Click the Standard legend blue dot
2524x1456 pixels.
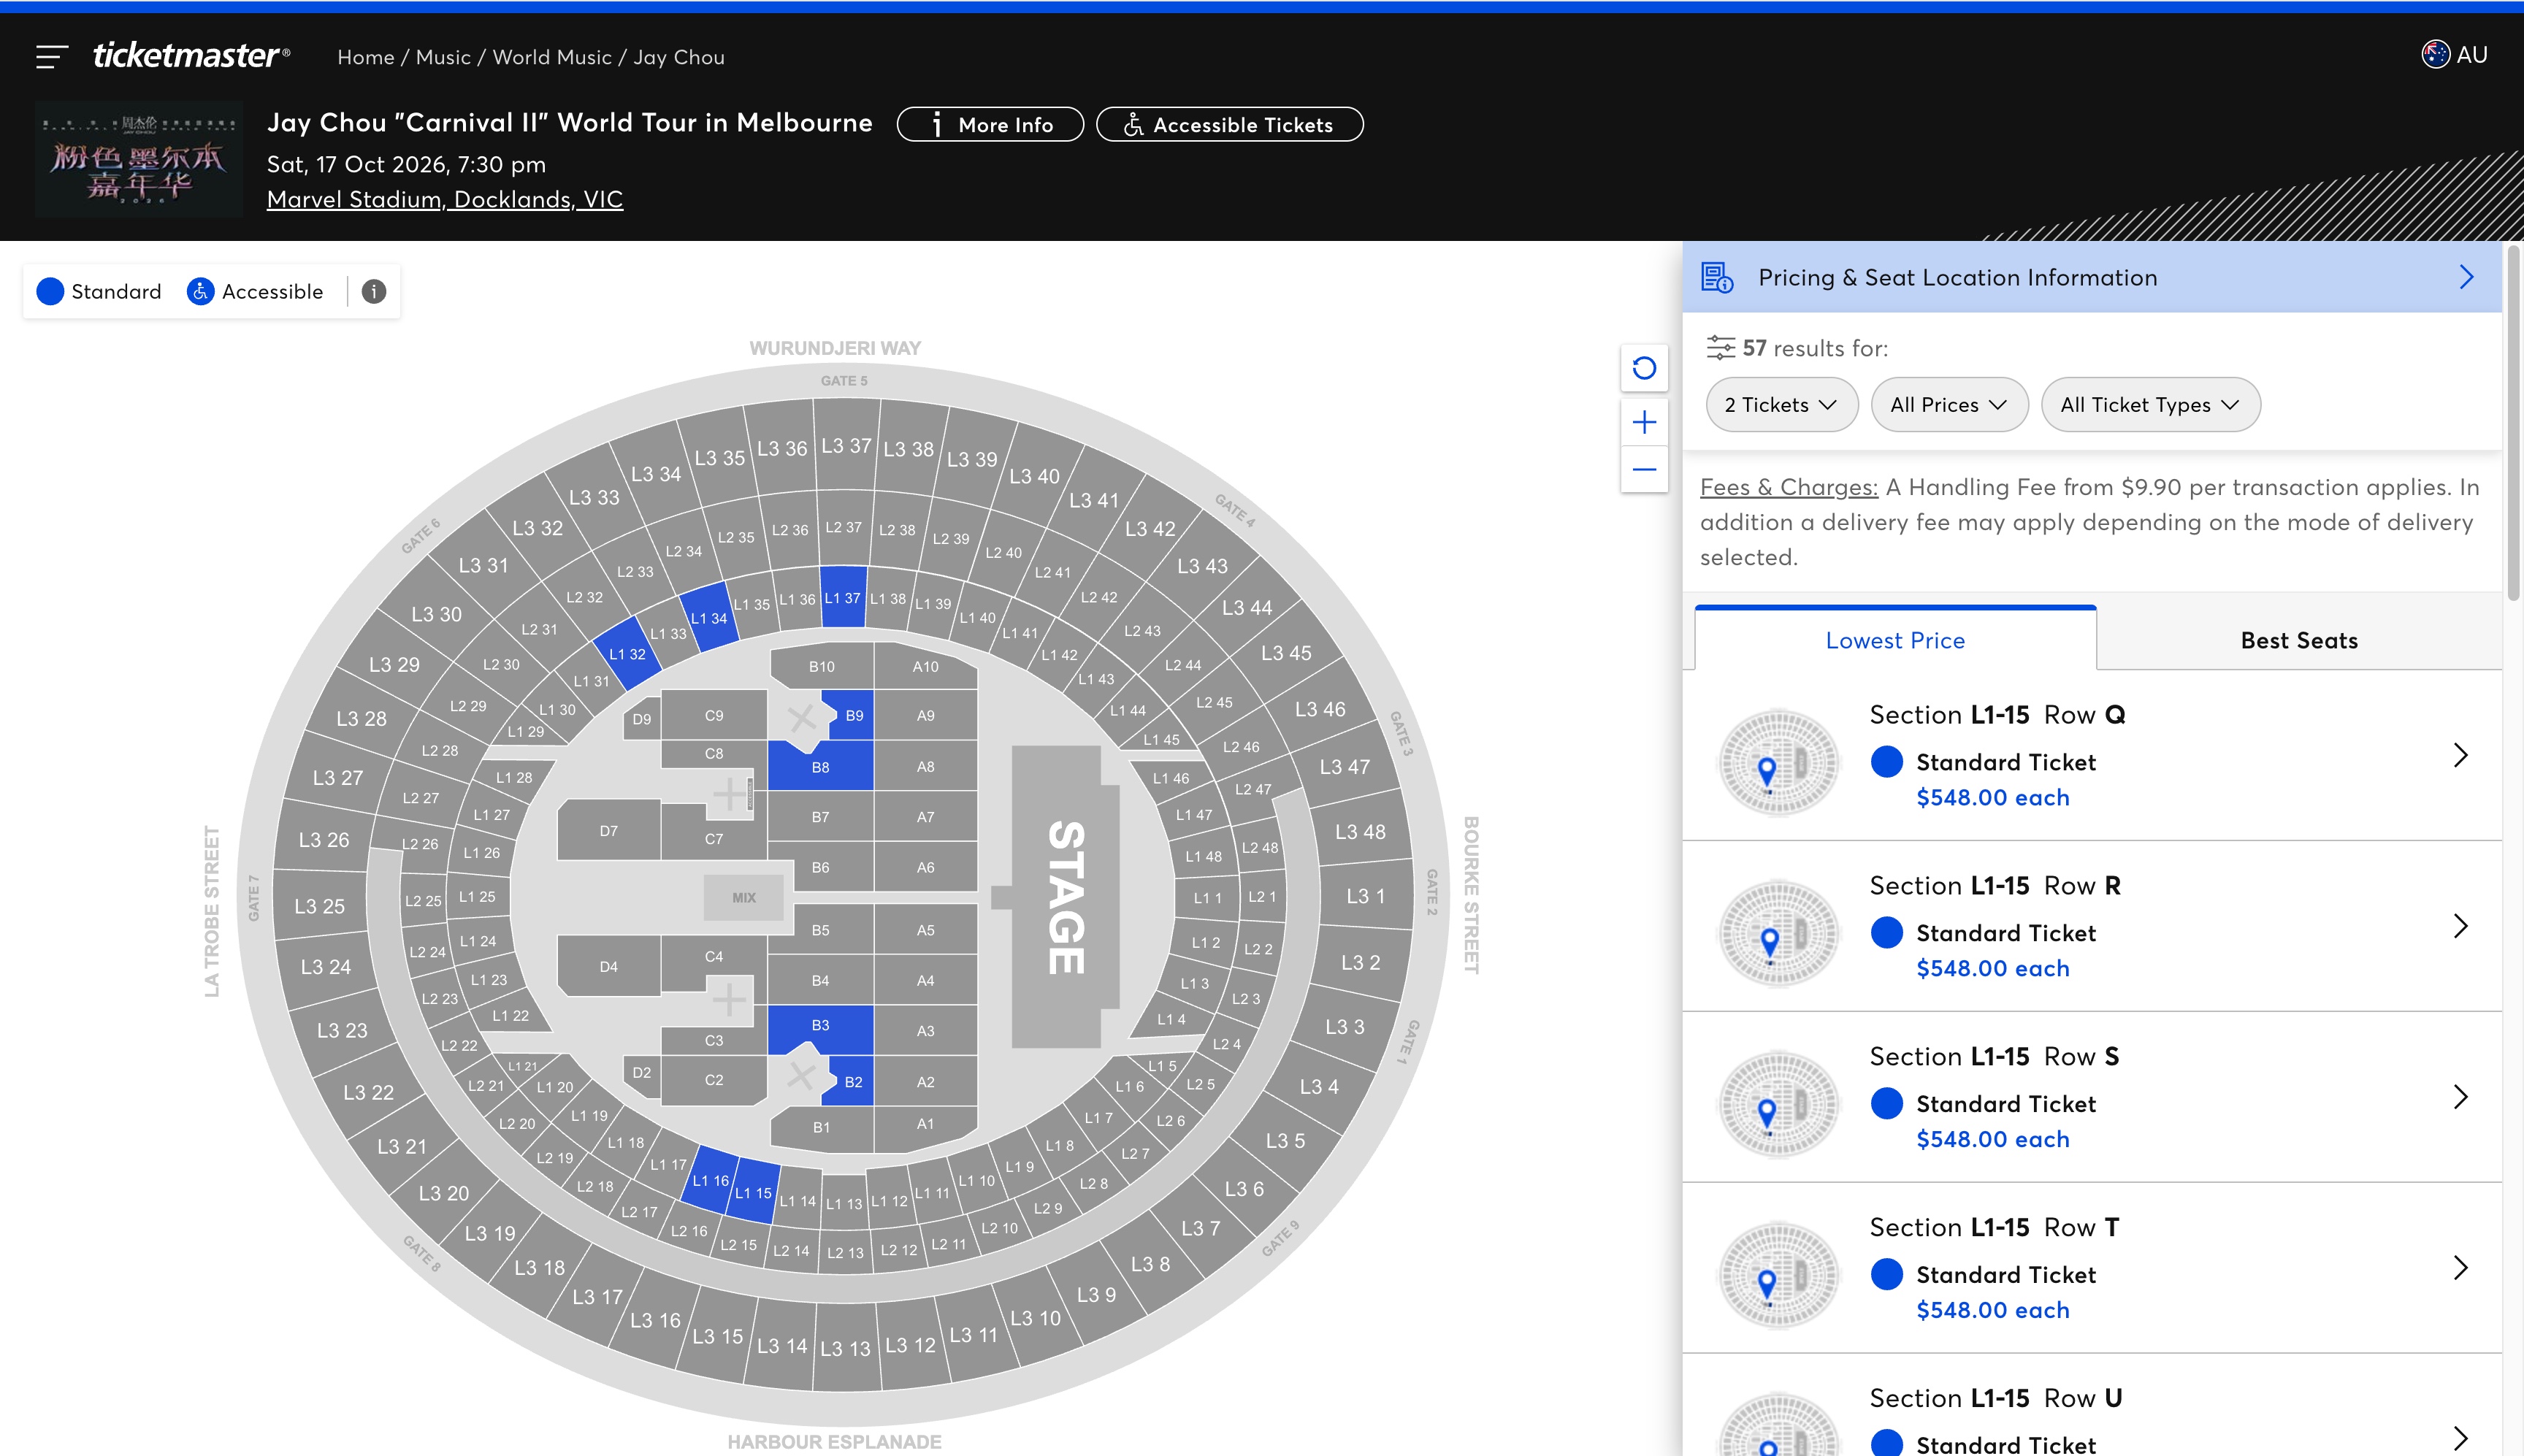pyautogui.click(x=50, y=291)
